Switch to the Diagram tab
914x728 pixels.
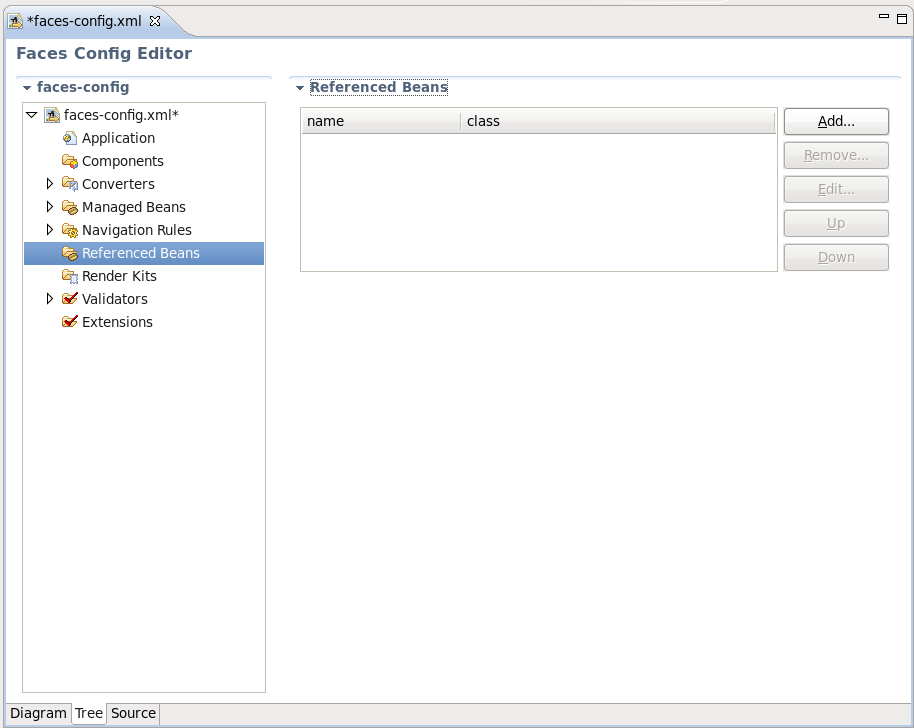click(x=38, y=713)
